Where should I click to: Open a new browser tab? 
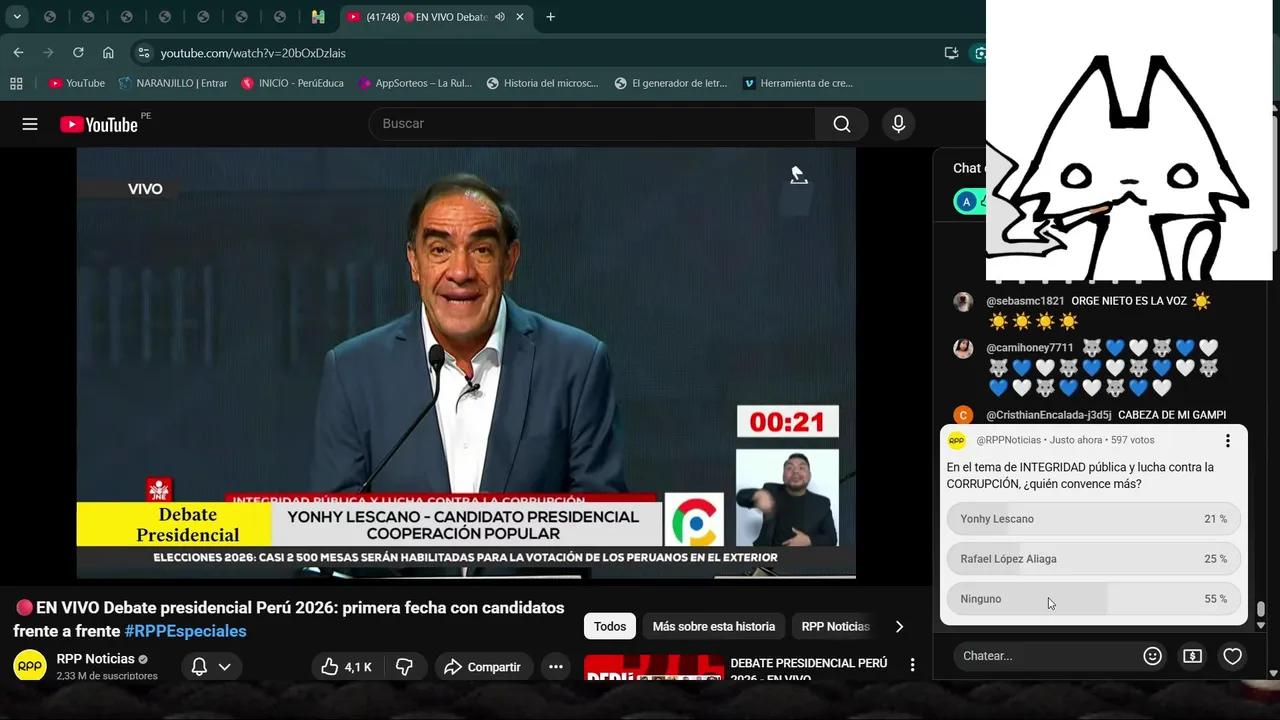coord(550,17)
